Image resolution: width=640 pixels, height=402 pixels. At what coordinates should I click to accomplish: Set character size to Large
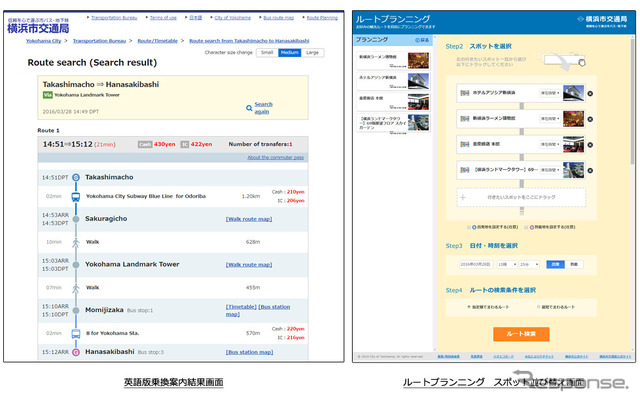313,53
